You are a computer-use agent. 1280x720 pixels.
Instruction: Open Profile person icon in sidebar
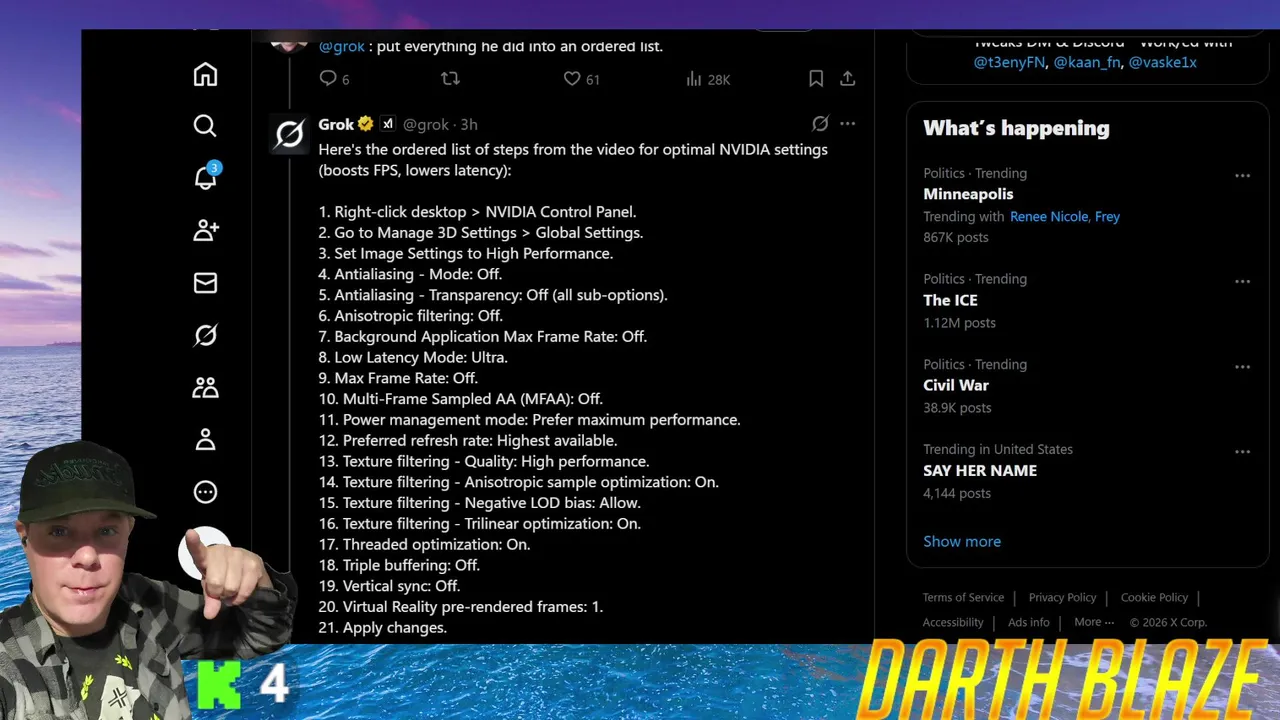pos(205,439)
